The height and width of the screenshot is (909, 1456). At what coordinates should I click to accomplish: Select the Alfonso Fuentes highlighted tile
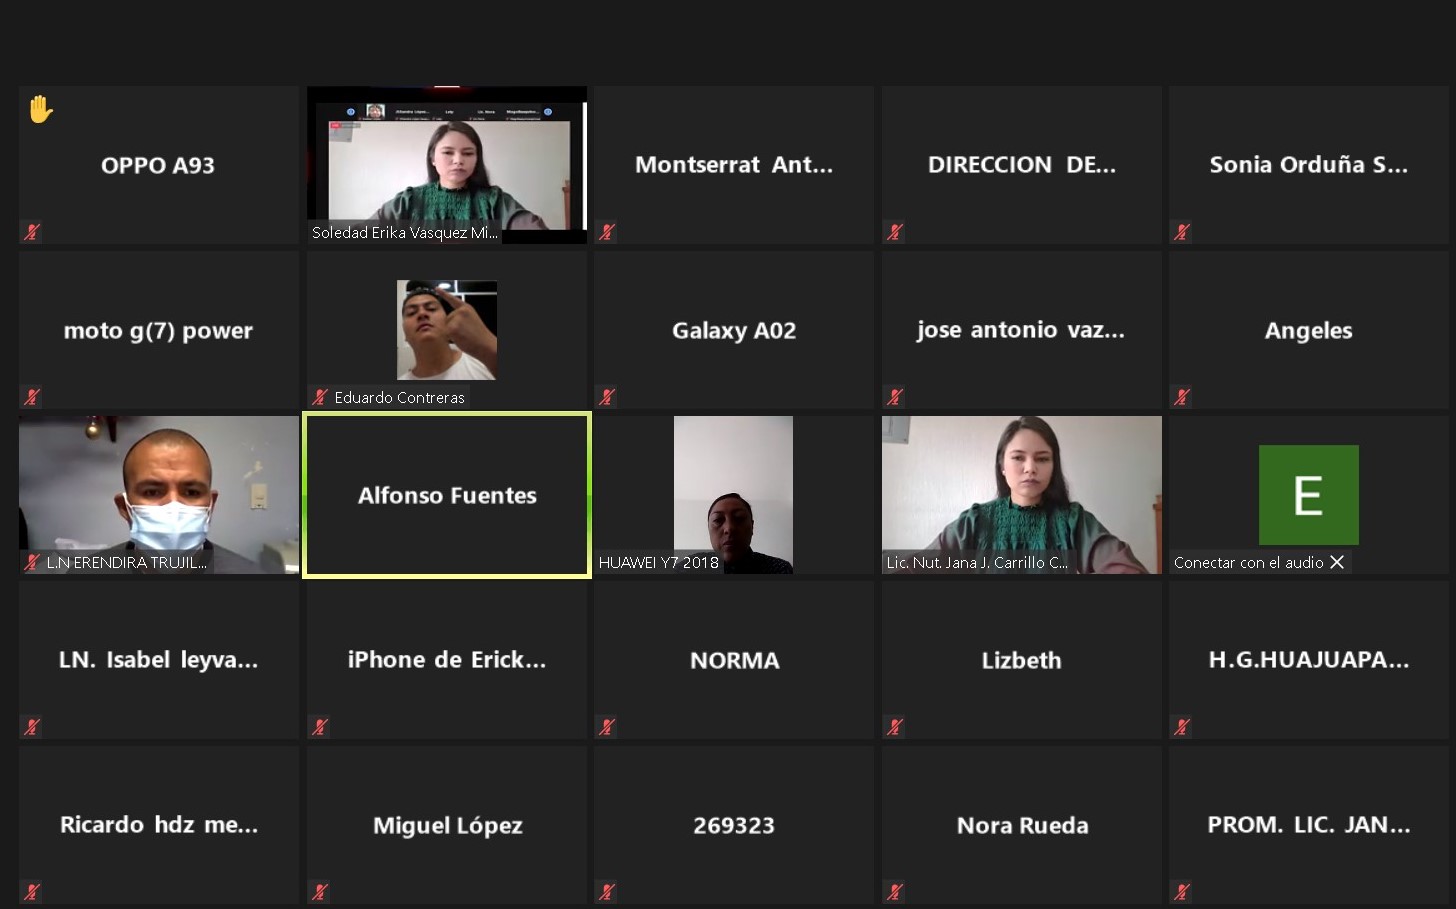pos(447,495)
